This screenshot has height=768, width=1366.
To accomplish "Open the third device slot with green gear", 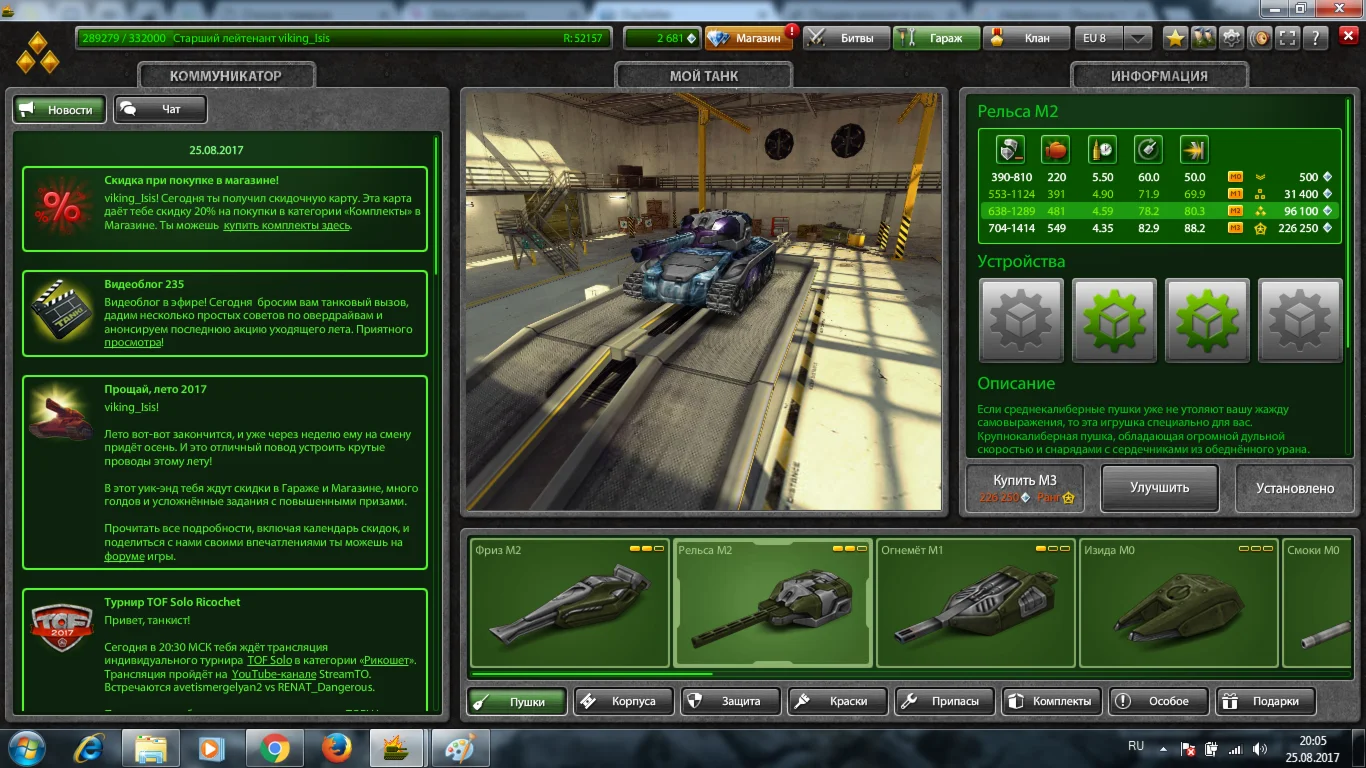I will pyautogui.click(x=1207, y=321).
